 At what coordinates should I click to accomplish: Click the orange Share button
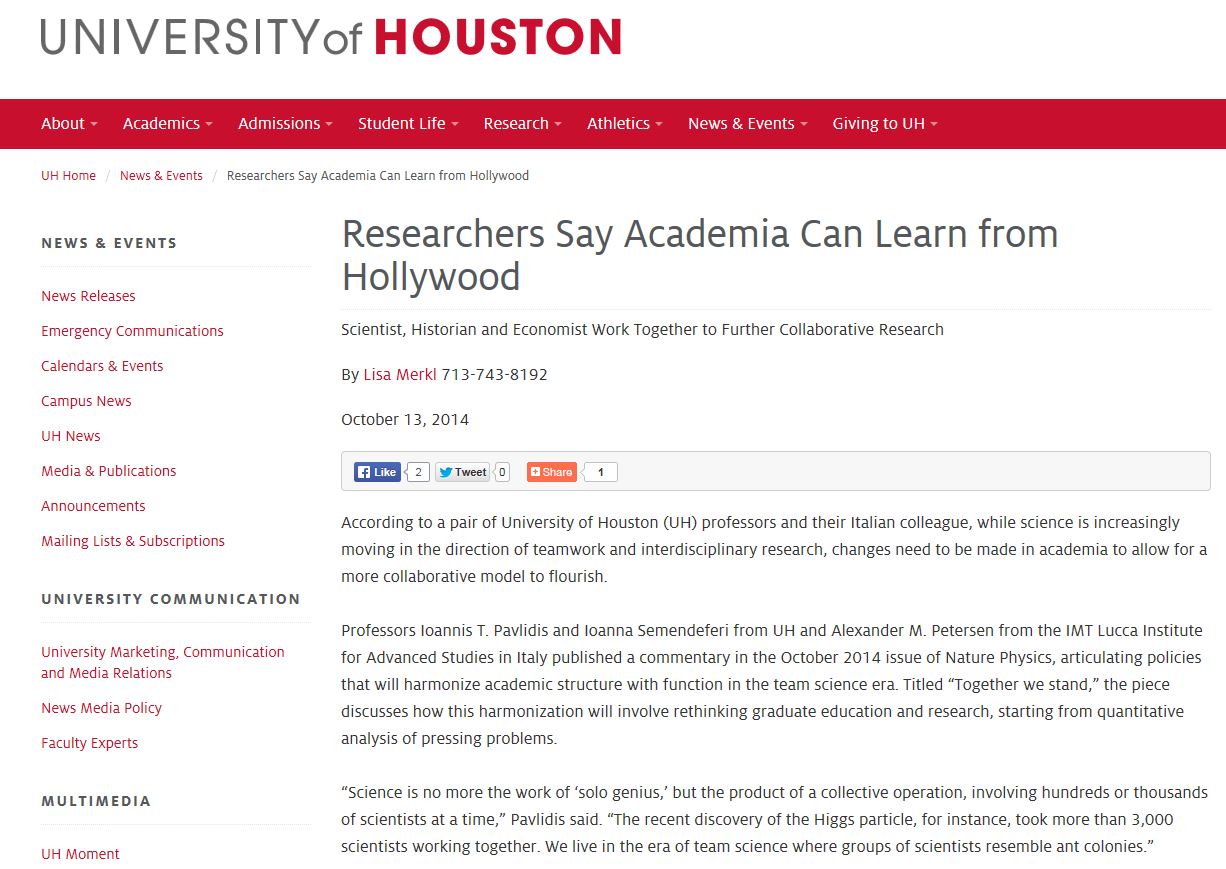552,472
